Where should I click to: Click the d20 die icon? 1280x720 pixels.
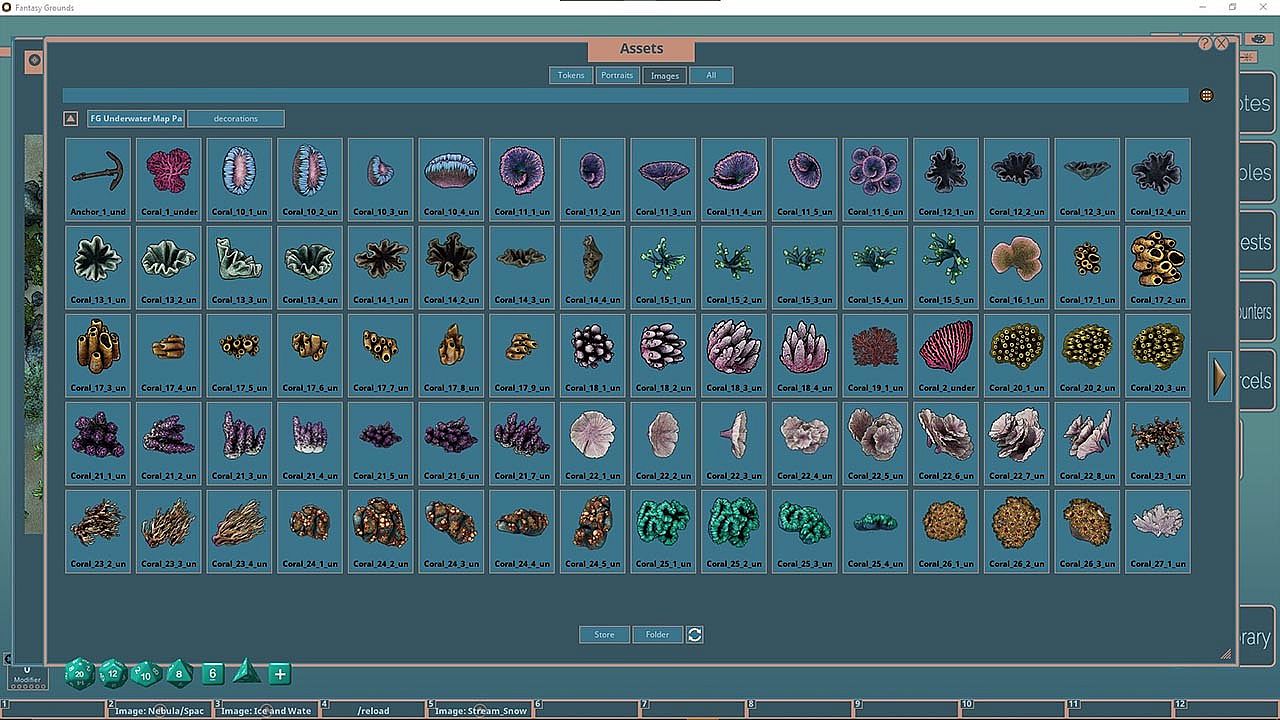pyautogui.click(x=80, y=674)
